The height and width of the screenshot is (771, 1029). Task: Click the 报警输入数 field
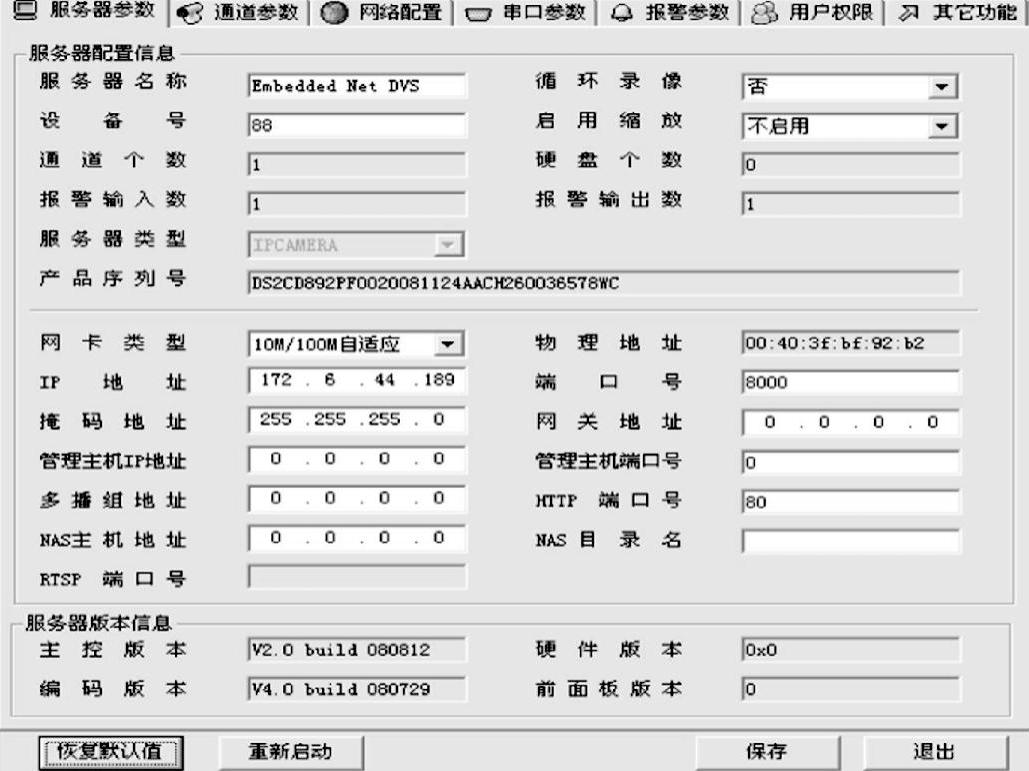point(357,204)
